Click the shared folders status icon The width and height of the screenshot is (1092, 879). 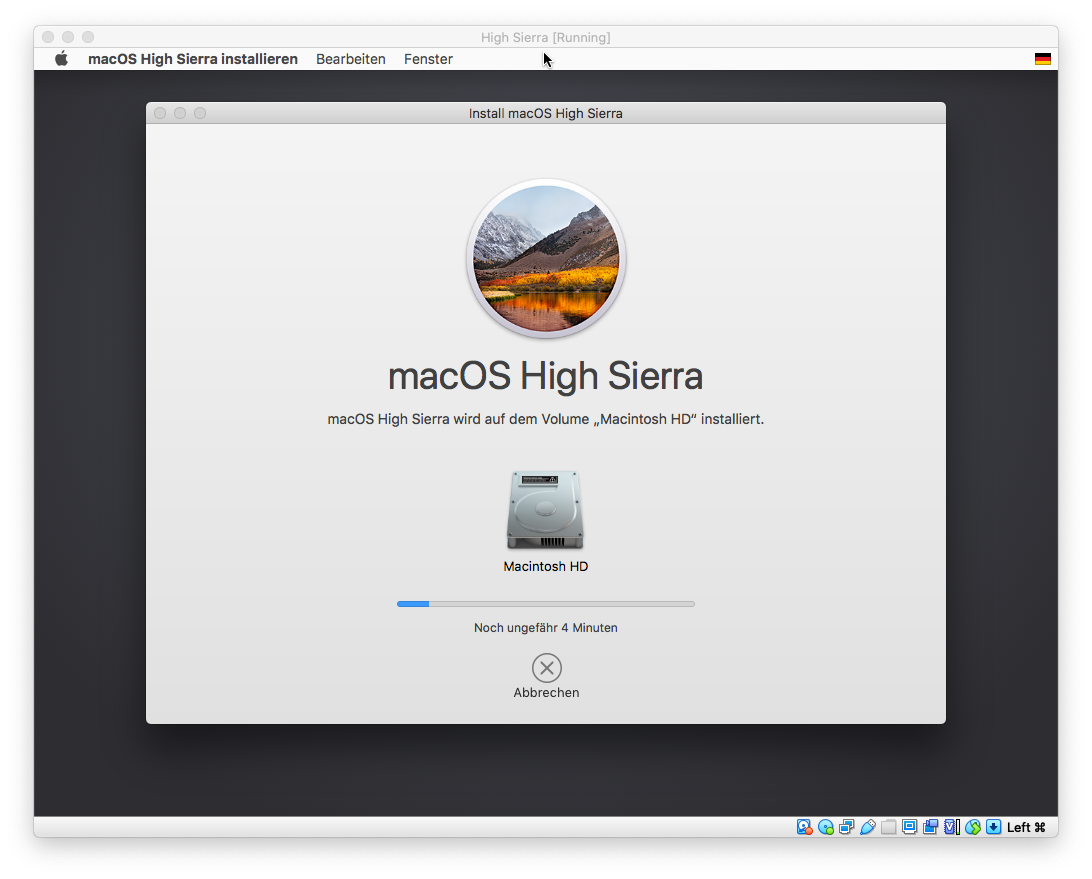point(889,827)
